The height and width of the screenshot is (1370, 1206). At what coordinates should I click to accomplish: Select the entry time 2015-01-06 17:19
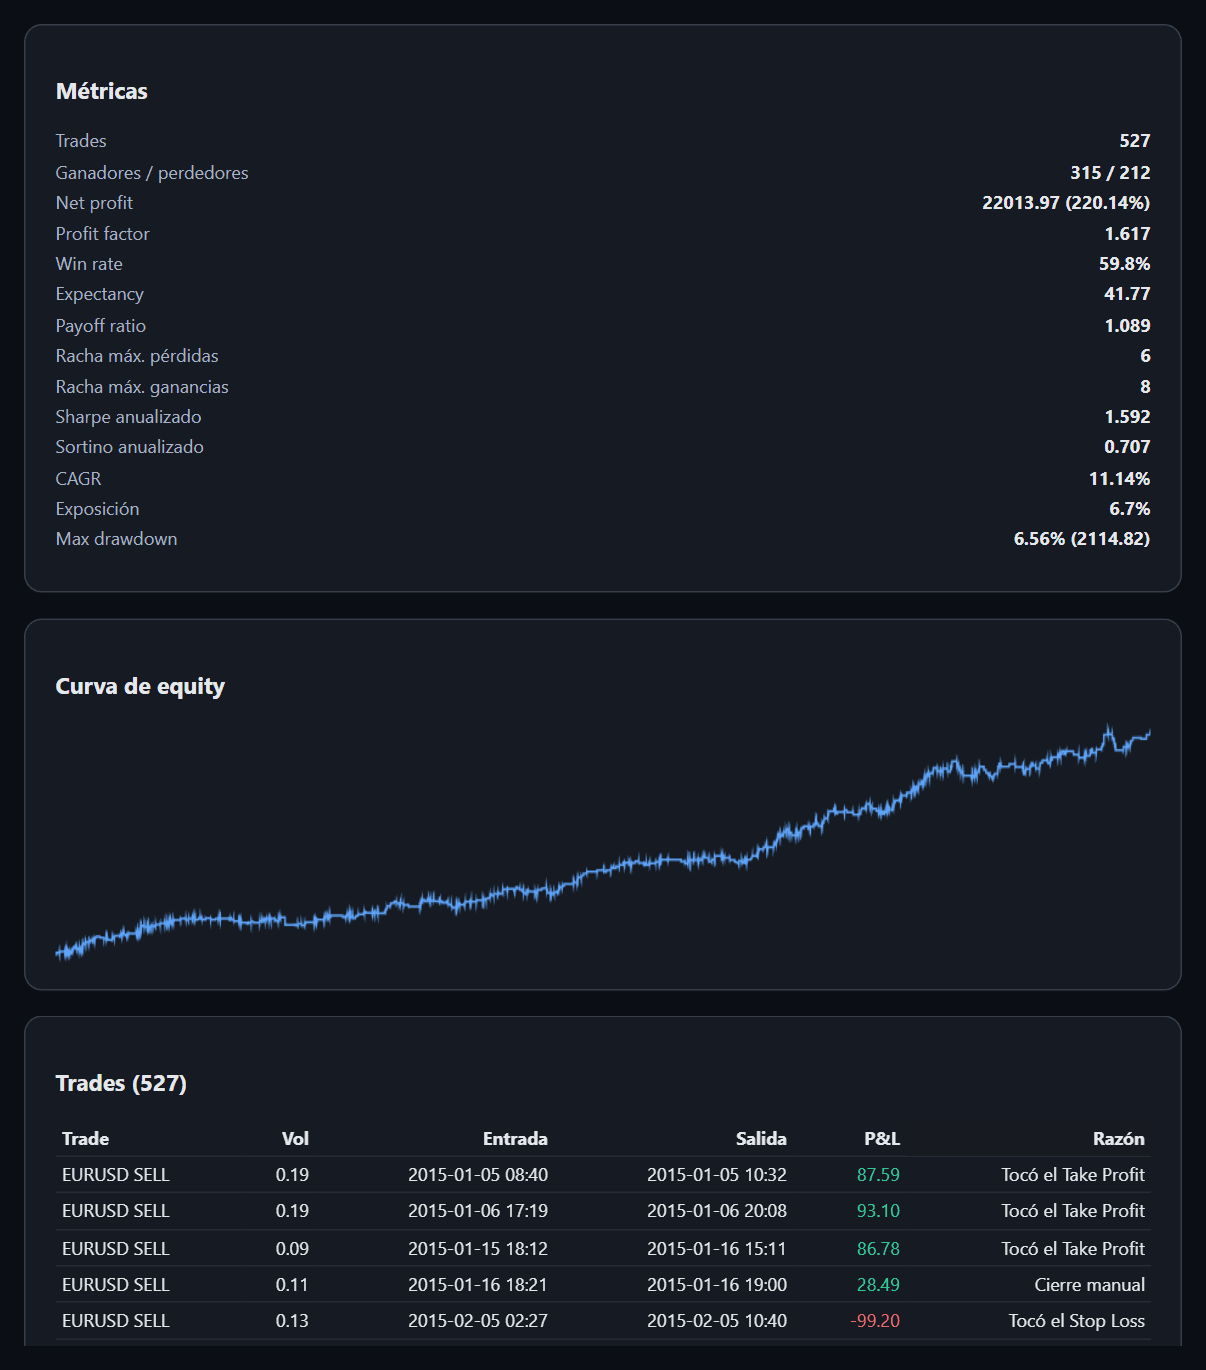[x=478, y=1211]
